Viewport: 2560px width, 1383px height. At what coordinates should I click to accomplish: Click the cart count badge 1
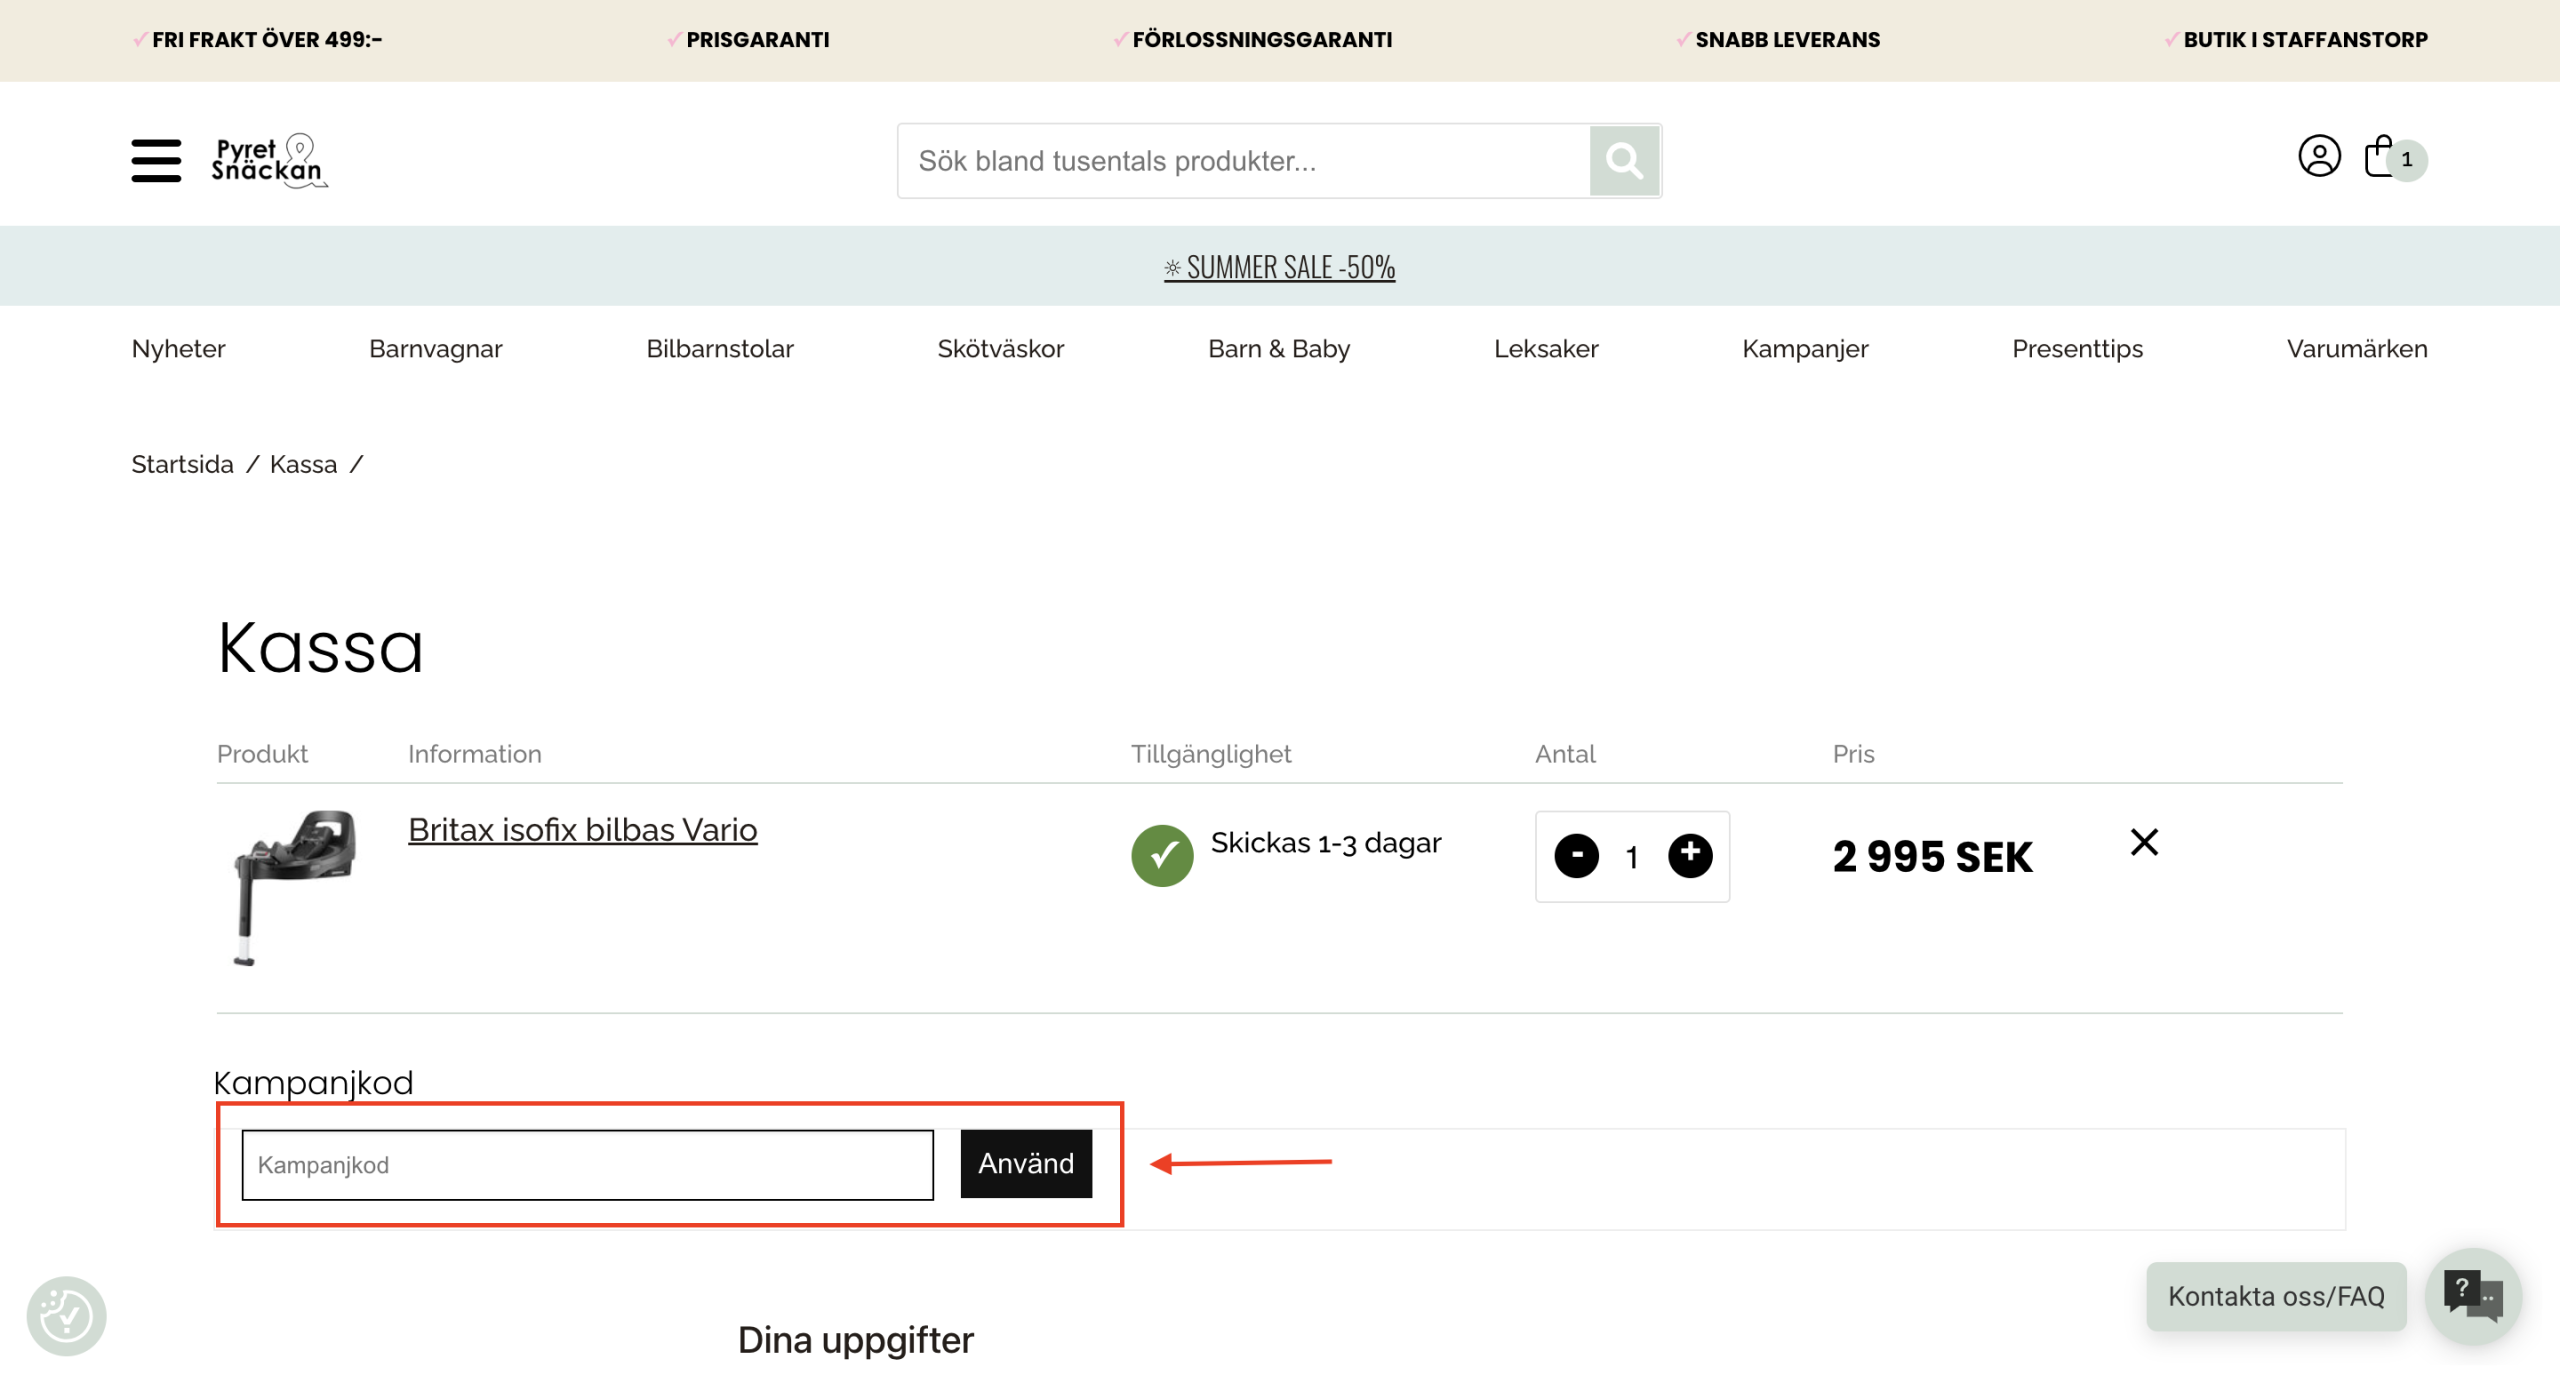click(2407, 160)
